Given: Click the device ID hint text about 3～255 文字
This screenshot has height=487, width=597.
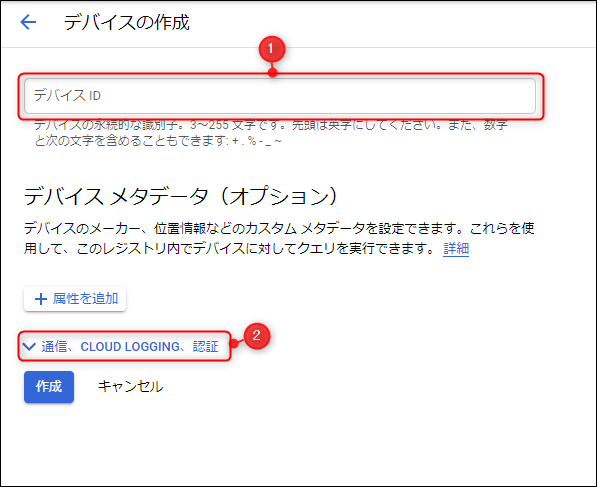Looking at the screenshot, I should click(271, 133).
